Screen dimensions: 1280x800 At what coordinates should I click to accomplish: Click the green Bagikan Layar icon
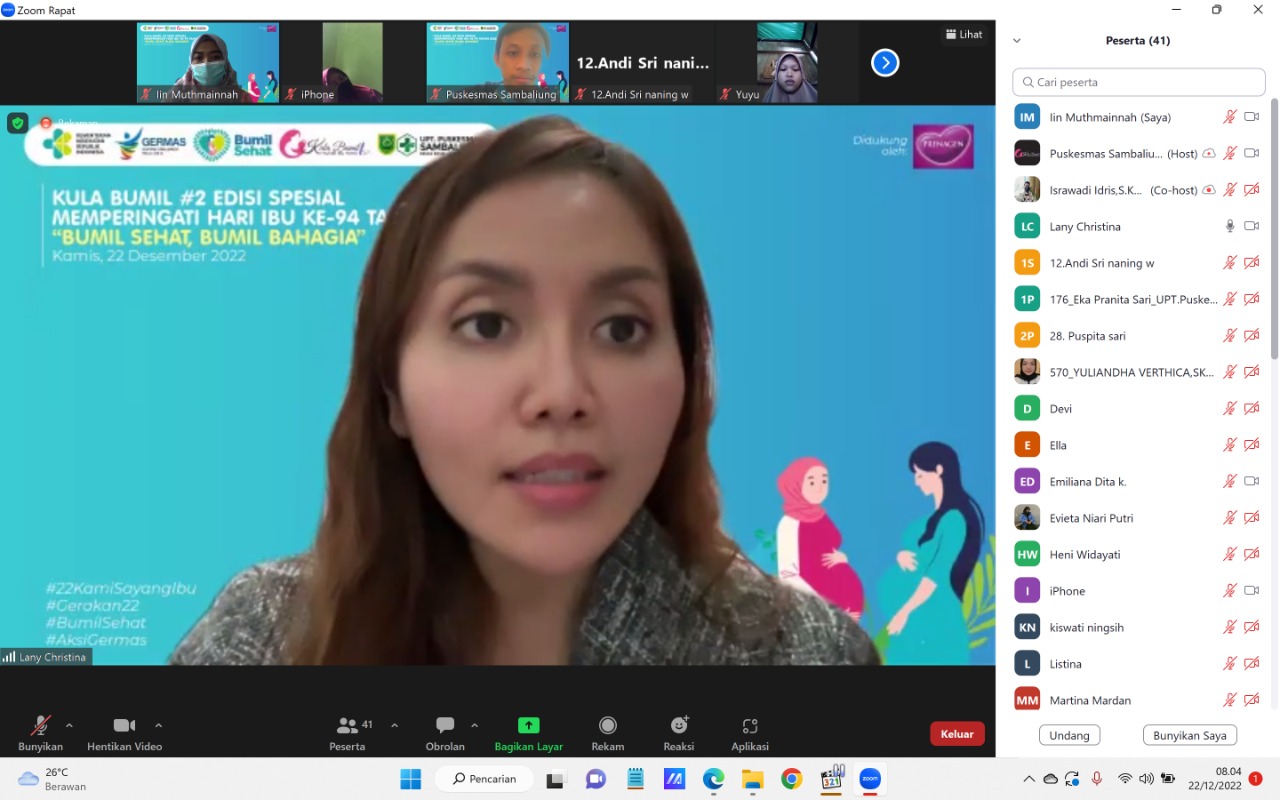[528, 726]
